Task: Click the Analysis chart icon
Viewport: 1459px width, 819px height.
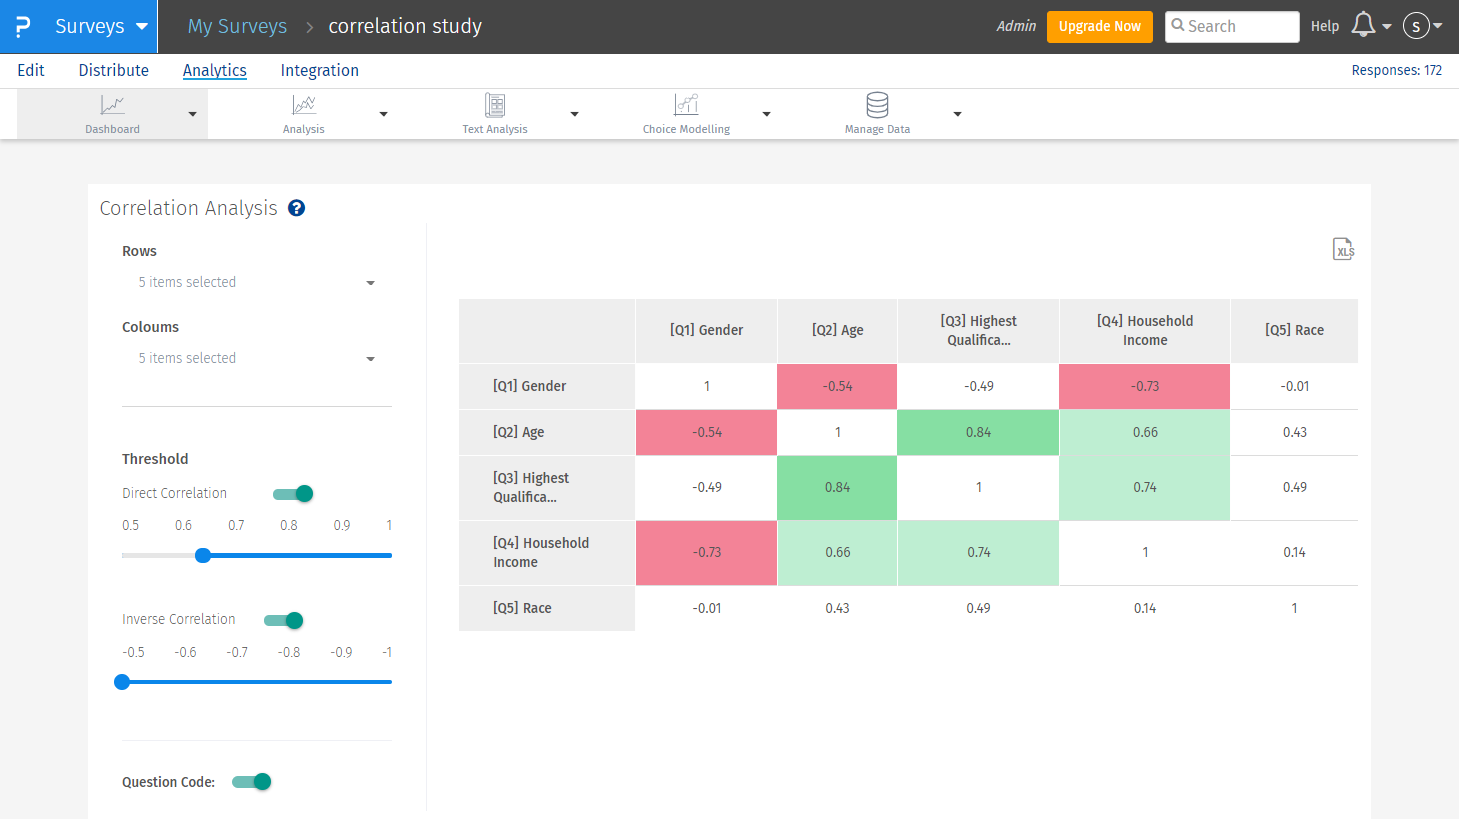Action: click(303, 105)
